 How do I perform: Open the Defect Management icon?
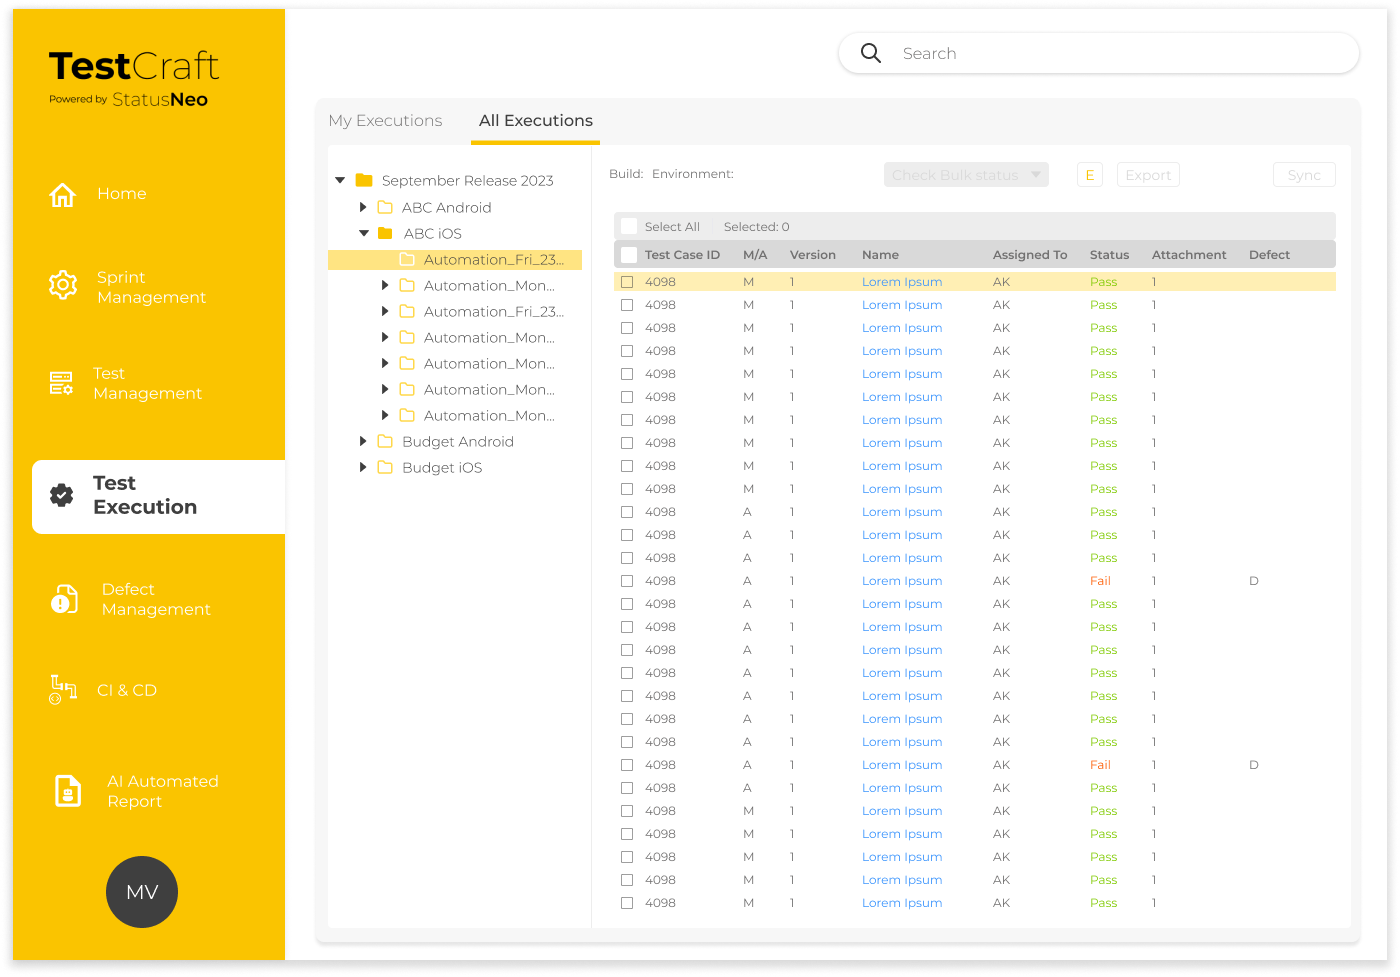[x=64, y=599]
